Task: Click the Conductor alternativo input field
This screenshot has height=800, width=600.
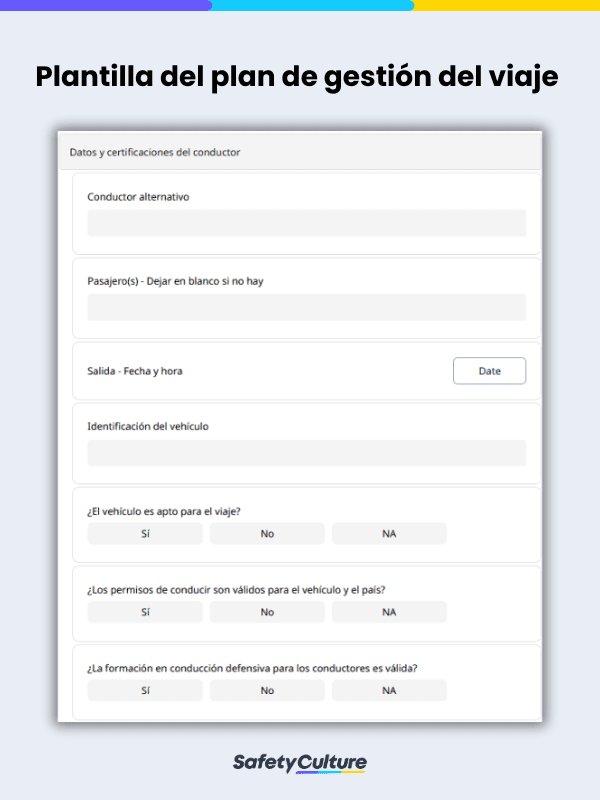Action: tap(306, 223)
